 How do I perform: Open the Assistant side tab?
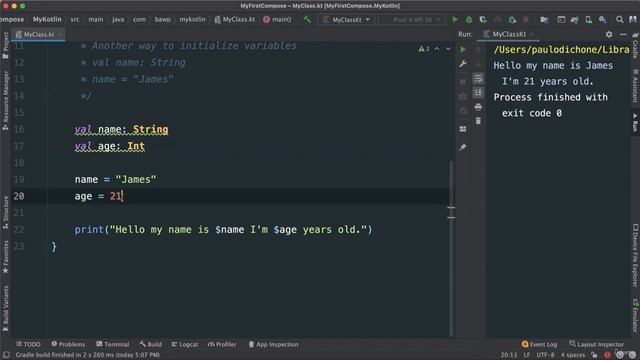[x=635, y=86]
